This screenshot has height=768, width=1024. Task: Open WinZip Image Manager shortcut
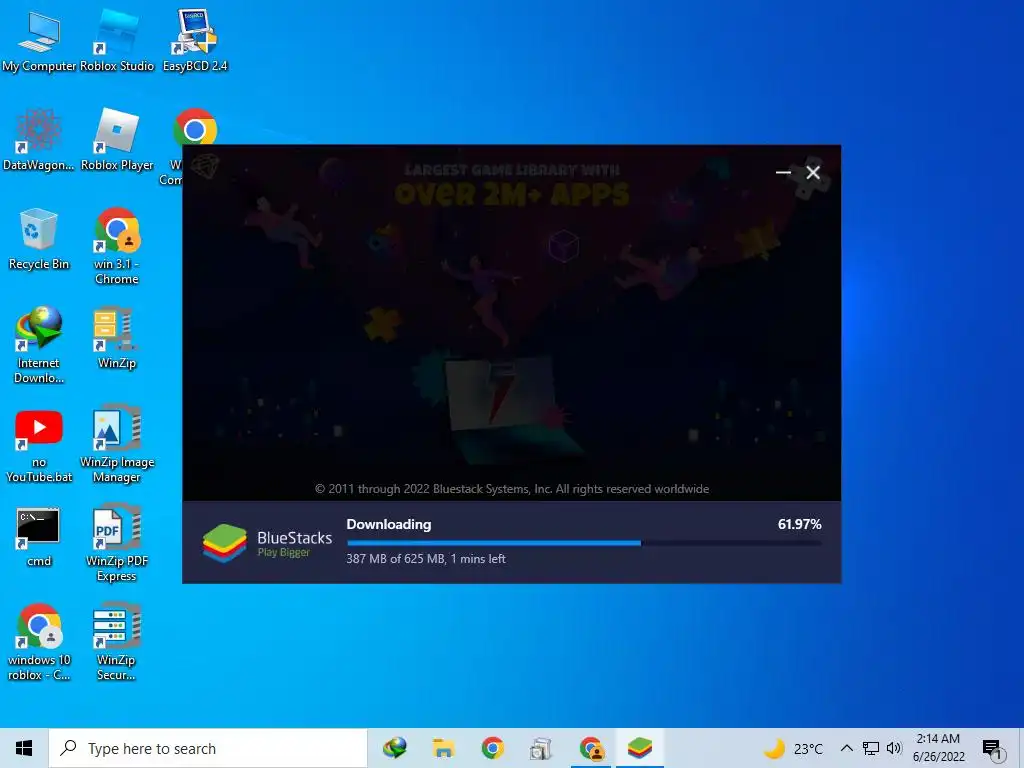117,445
